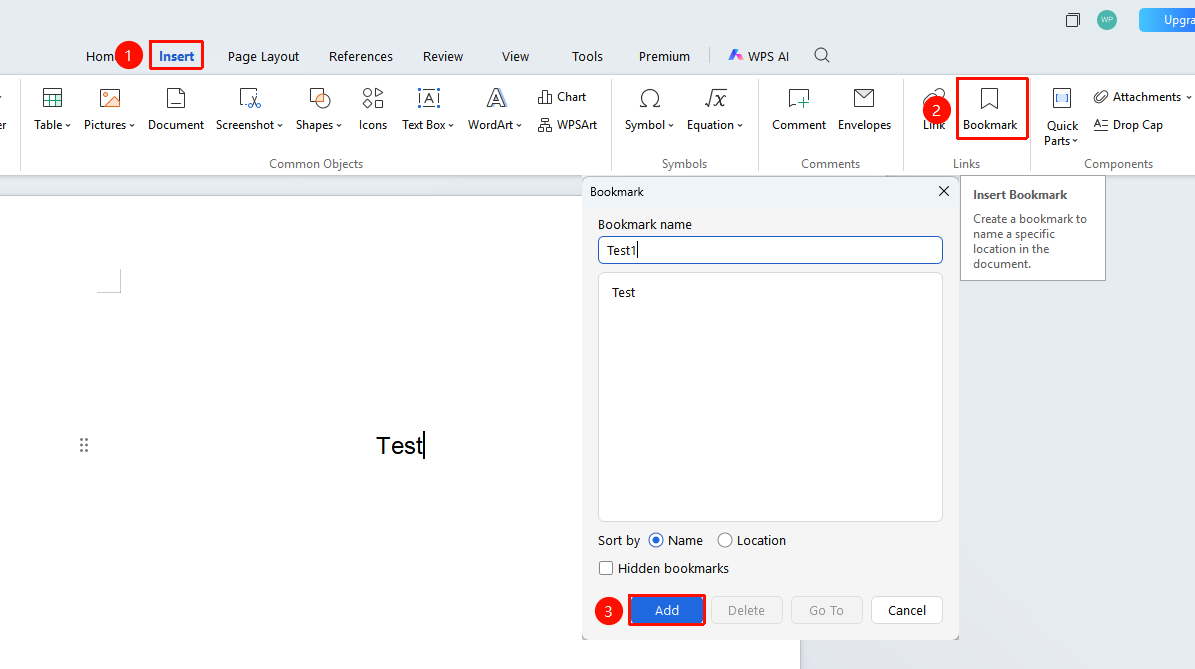Open the Symbol picker
This screenshot has height=669, width=1195.
point(649,109)
